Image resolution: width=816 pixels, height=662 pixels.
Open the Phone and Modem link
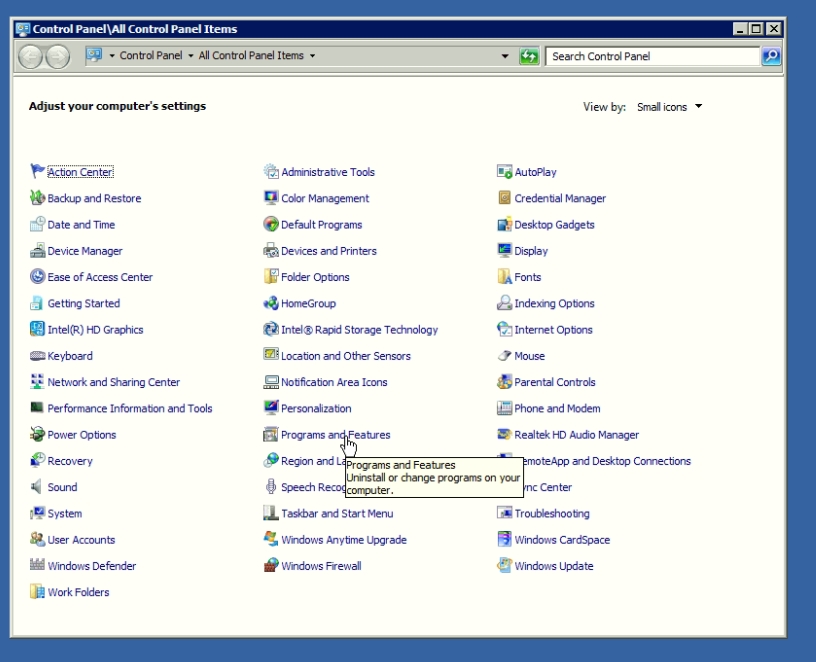tap(557, 409)
